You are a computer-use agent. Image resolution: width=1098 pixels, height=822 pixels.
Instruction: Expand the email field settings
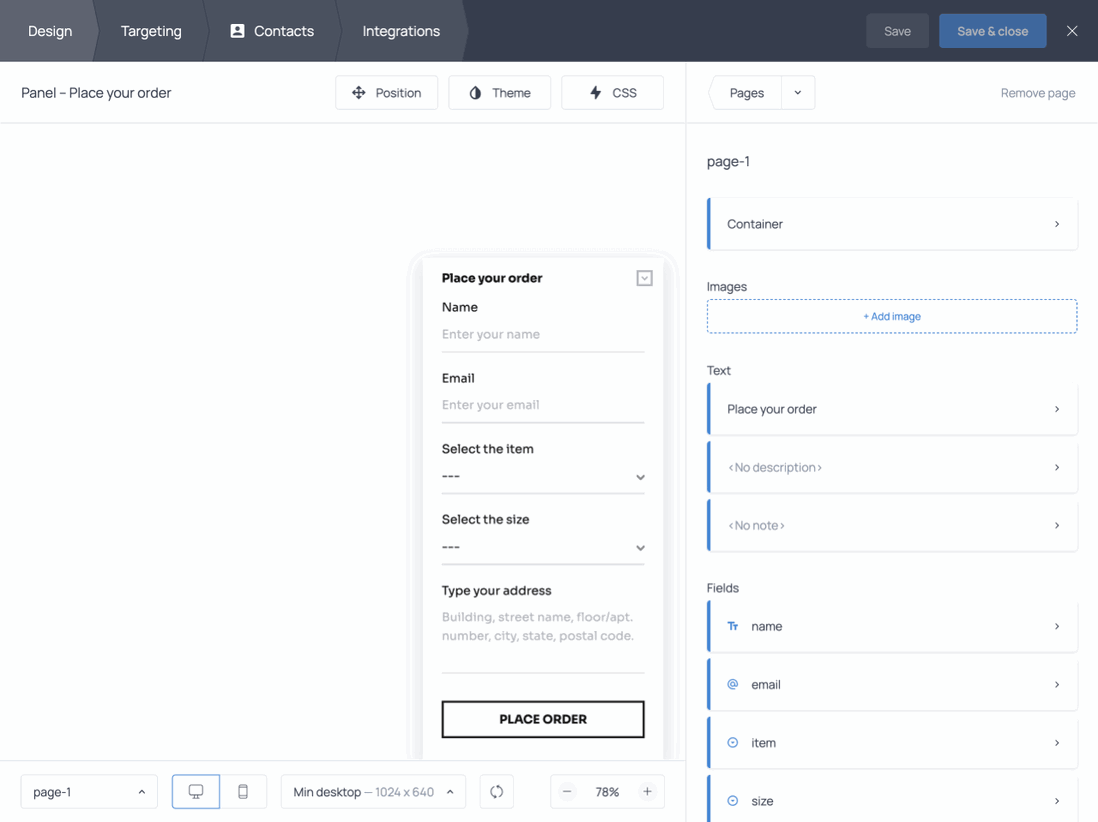click(x=892, y=684)
